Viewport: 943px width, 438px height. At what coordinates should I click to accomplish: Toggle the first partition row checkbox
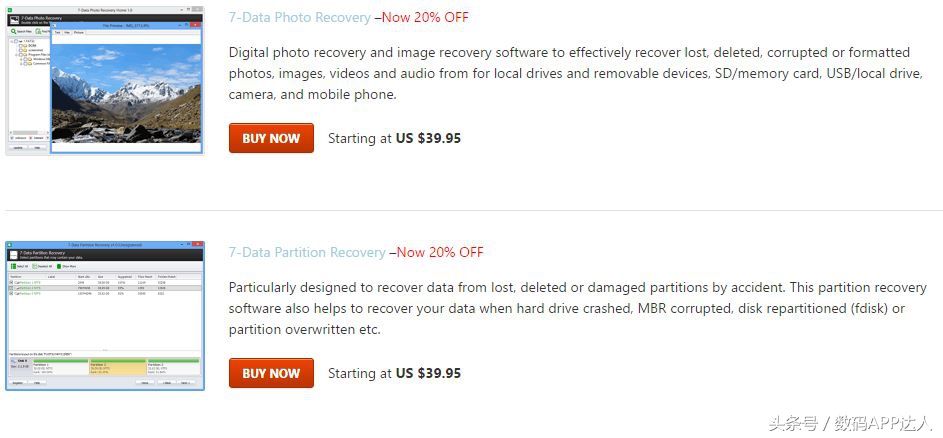10,283
